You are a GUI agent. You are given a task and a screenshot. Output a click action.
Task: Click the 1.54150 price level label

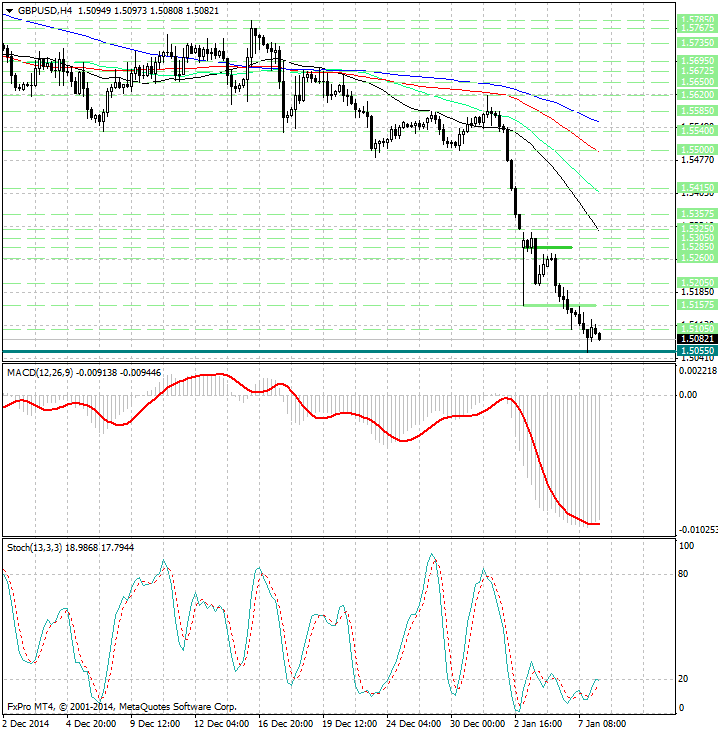[697, 187]
